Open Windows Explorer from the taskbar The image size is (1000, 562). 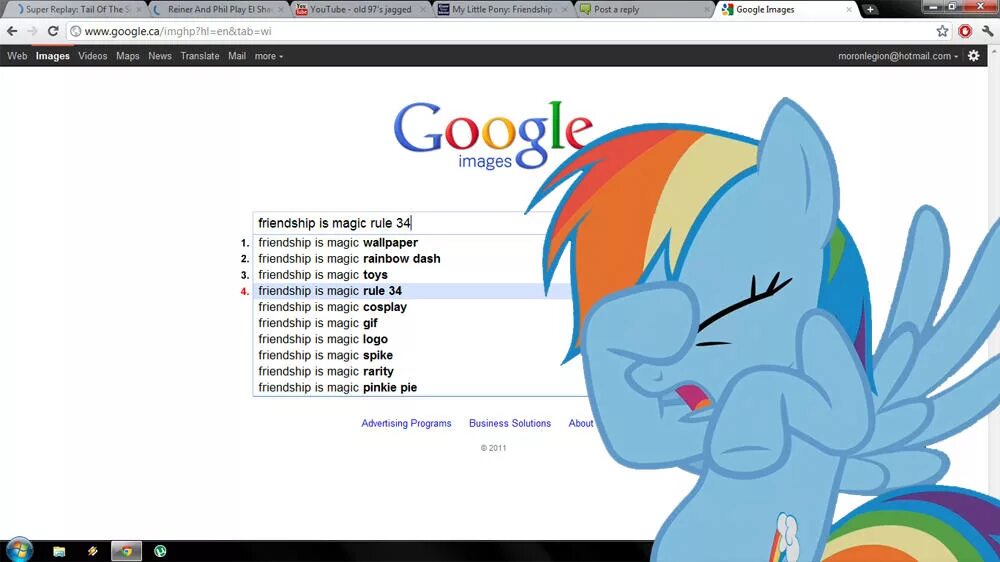[x=59, y=551]
